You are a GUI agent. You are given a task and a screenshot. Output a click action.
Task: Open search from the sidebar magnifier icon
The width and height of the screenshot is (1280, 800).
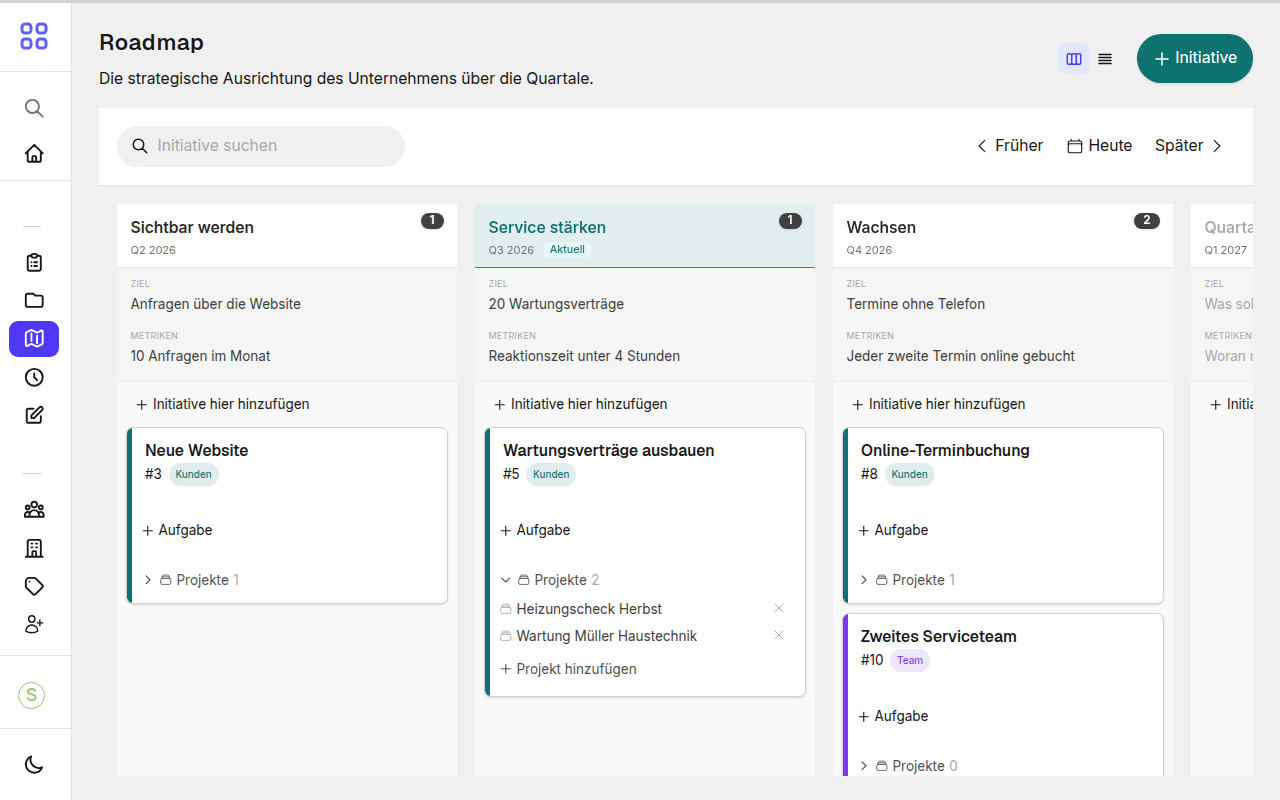(34, 108)
